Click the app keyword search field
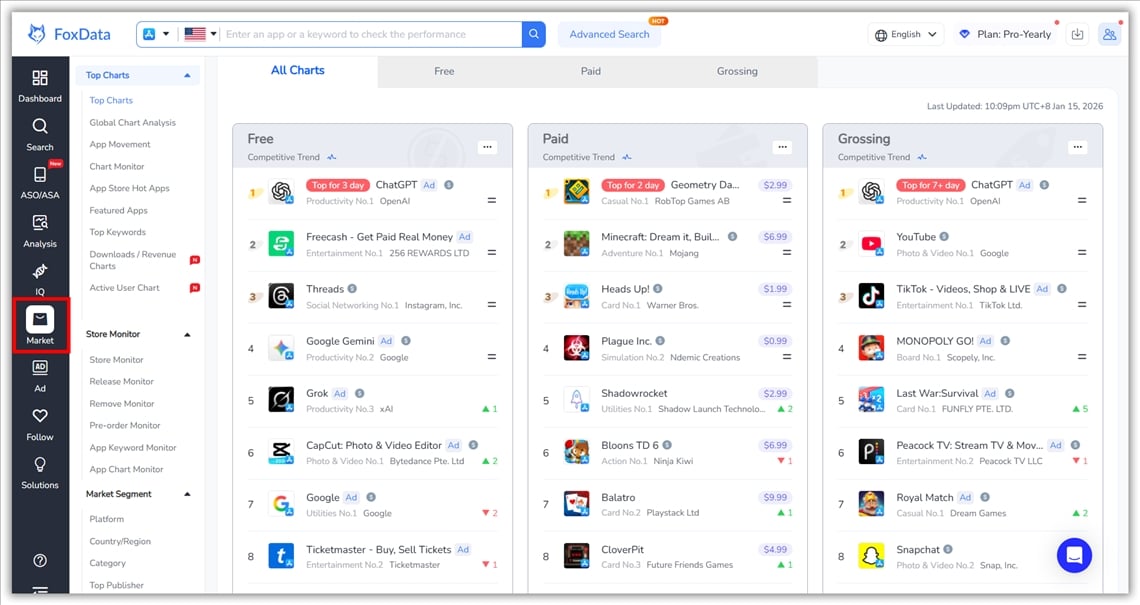This screenshot has width=1140, height=605. [x=350, y=33]
